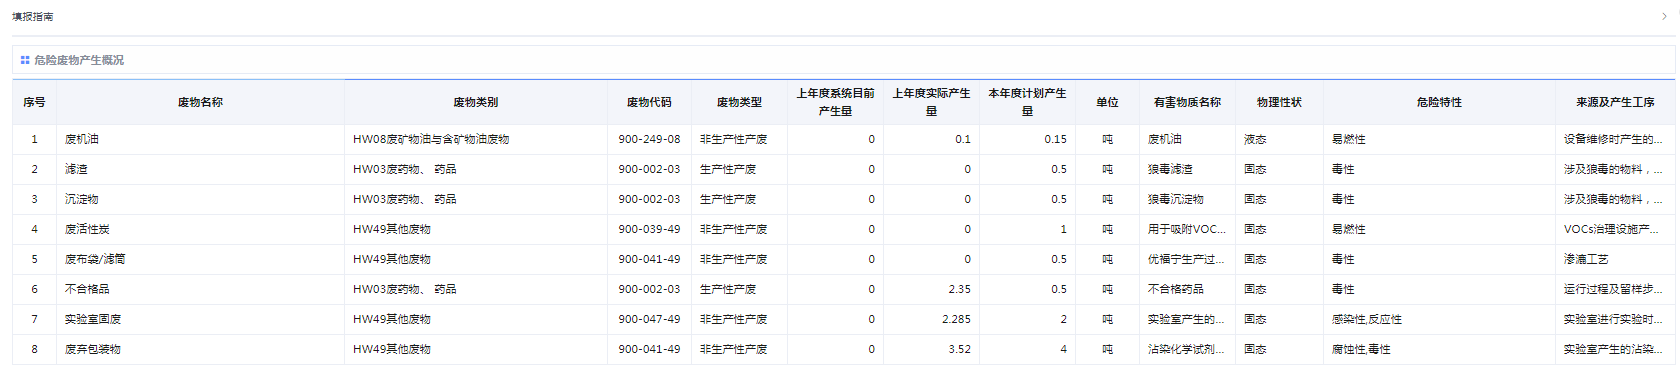This screenshot has height=366, width=1680.
Task: Click the waste code 900-039-49
Action: coord(649,229)
